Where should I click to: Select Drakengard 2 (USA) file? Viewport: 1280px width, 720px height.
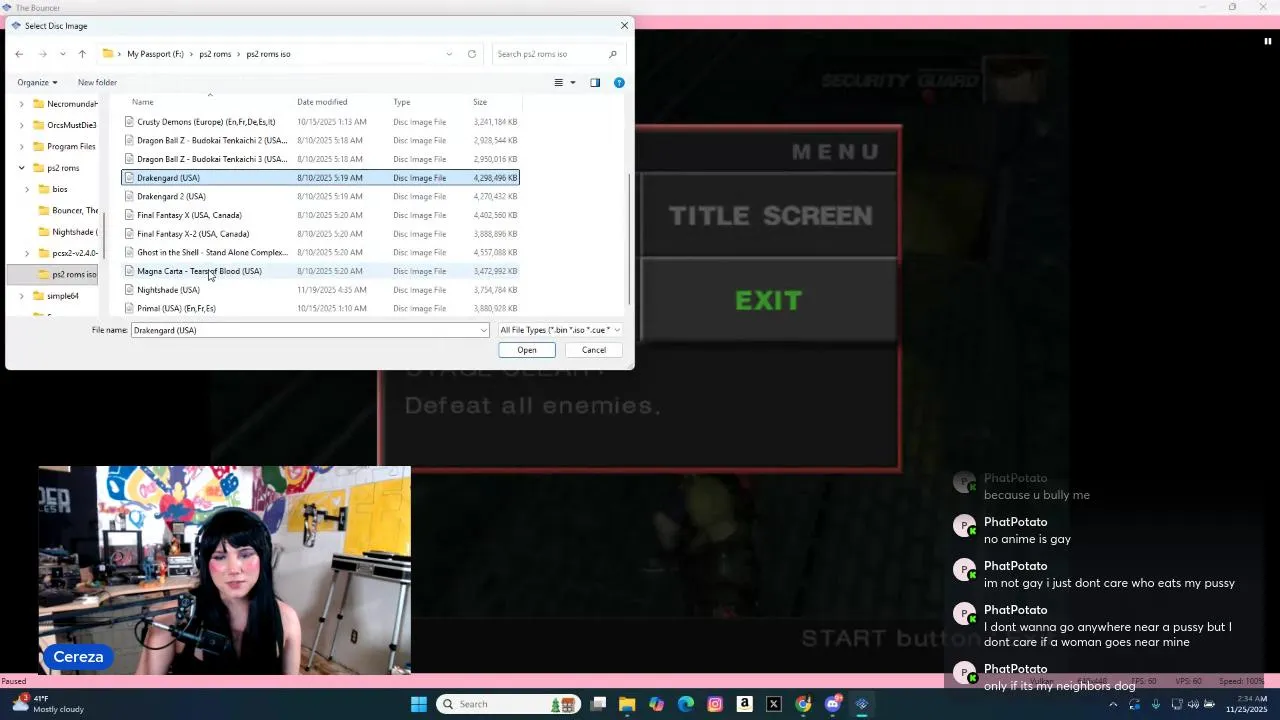[320, 197]
